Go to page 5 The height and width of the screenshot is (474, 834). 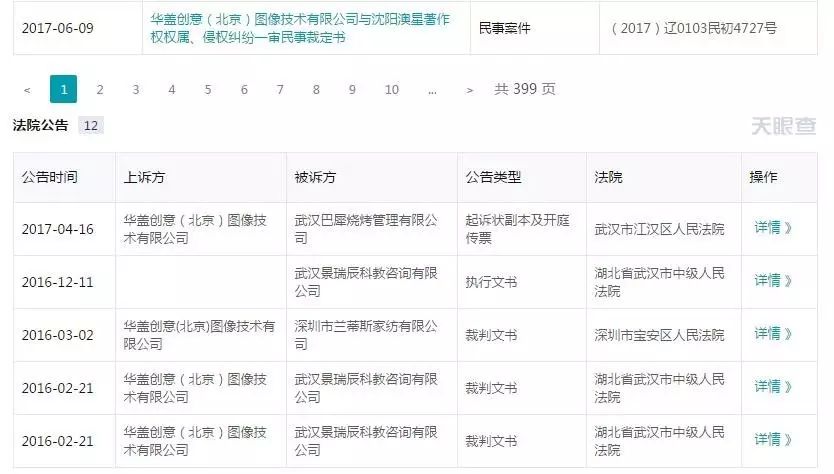(208, 89)
